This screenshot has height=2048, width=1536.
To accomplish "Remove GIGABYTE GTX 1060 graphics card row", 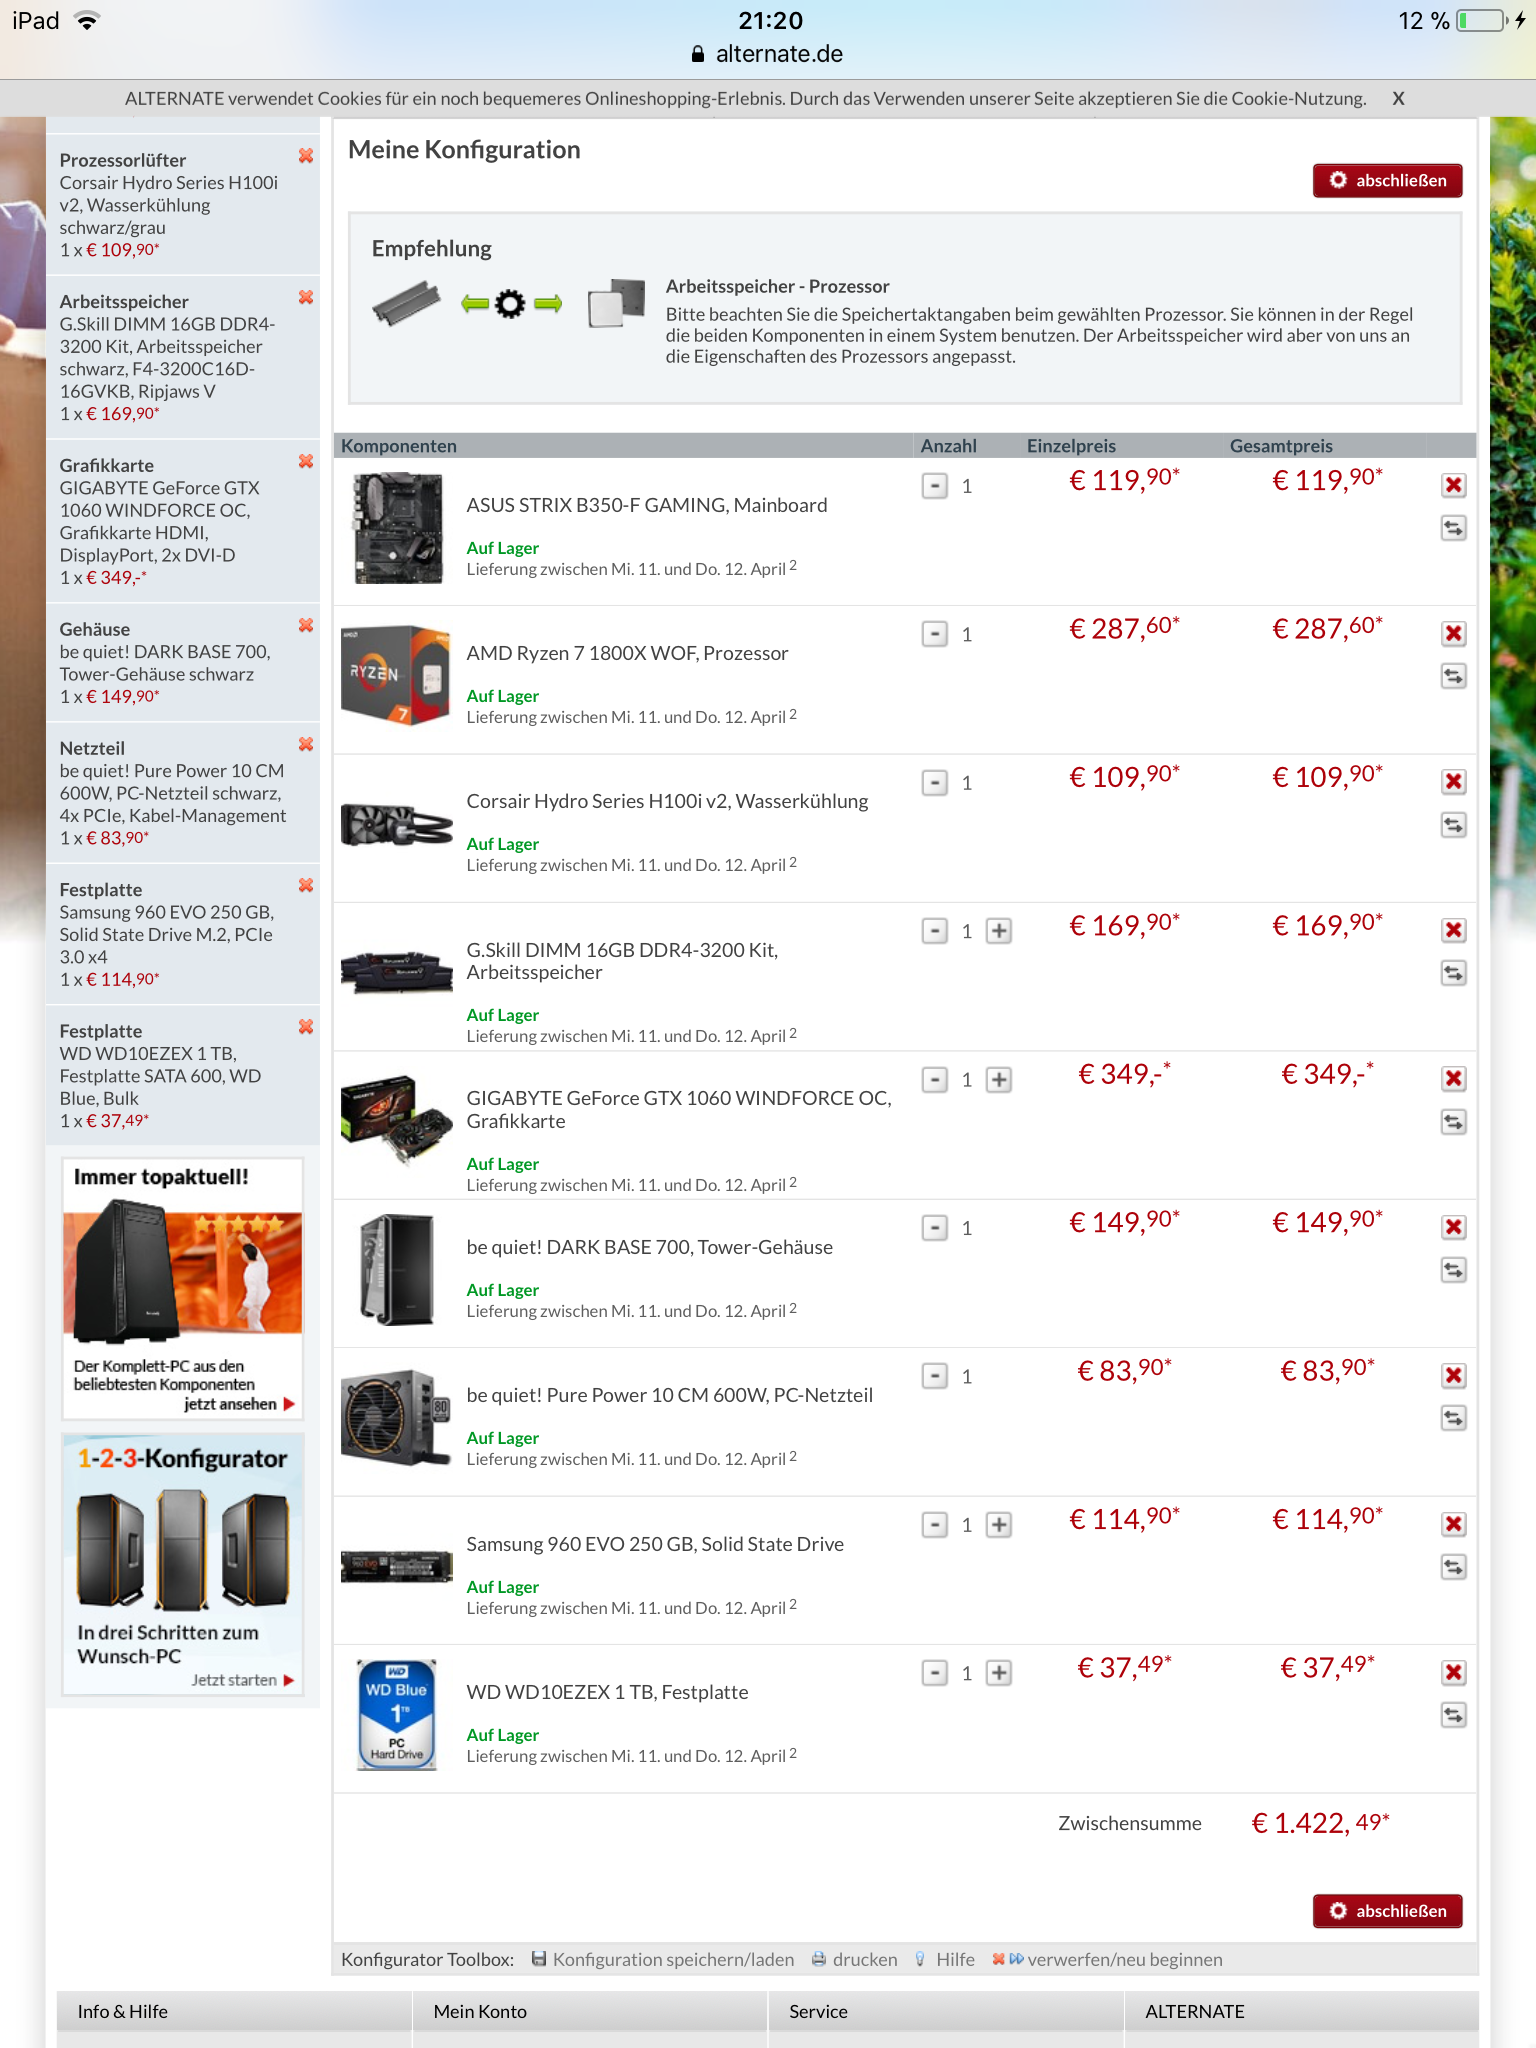I will pyautogui.click(x=1453, y=1078).
